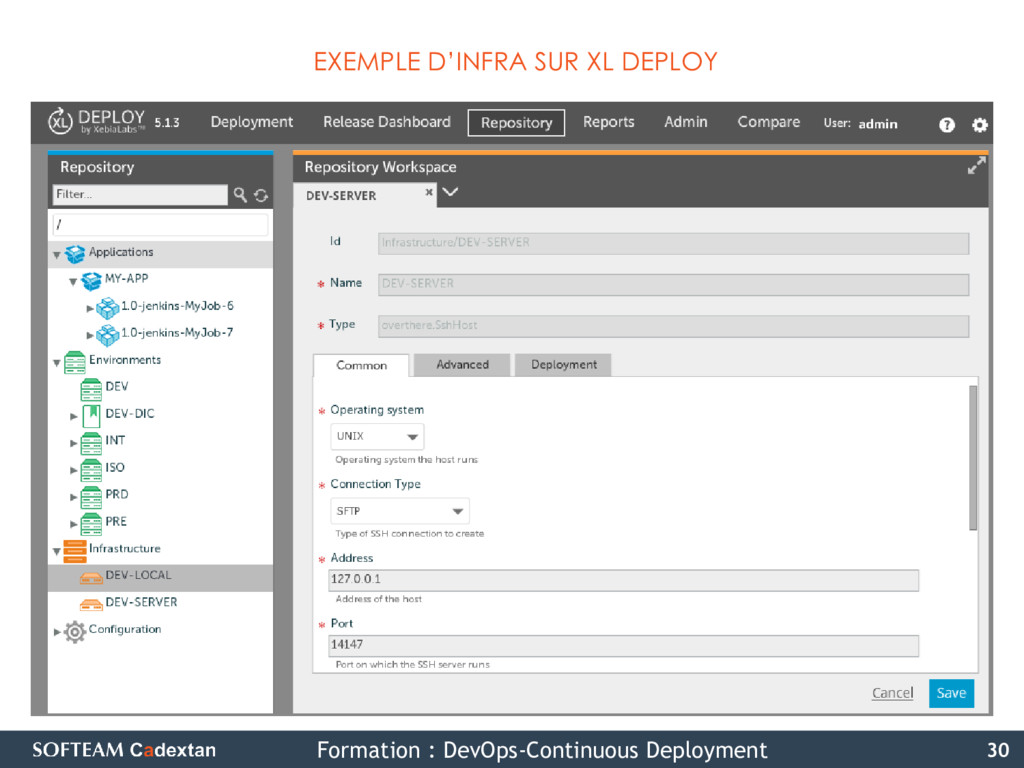Go to the Deployment menu
1024x768 pixels.
(x=251, y=122)
